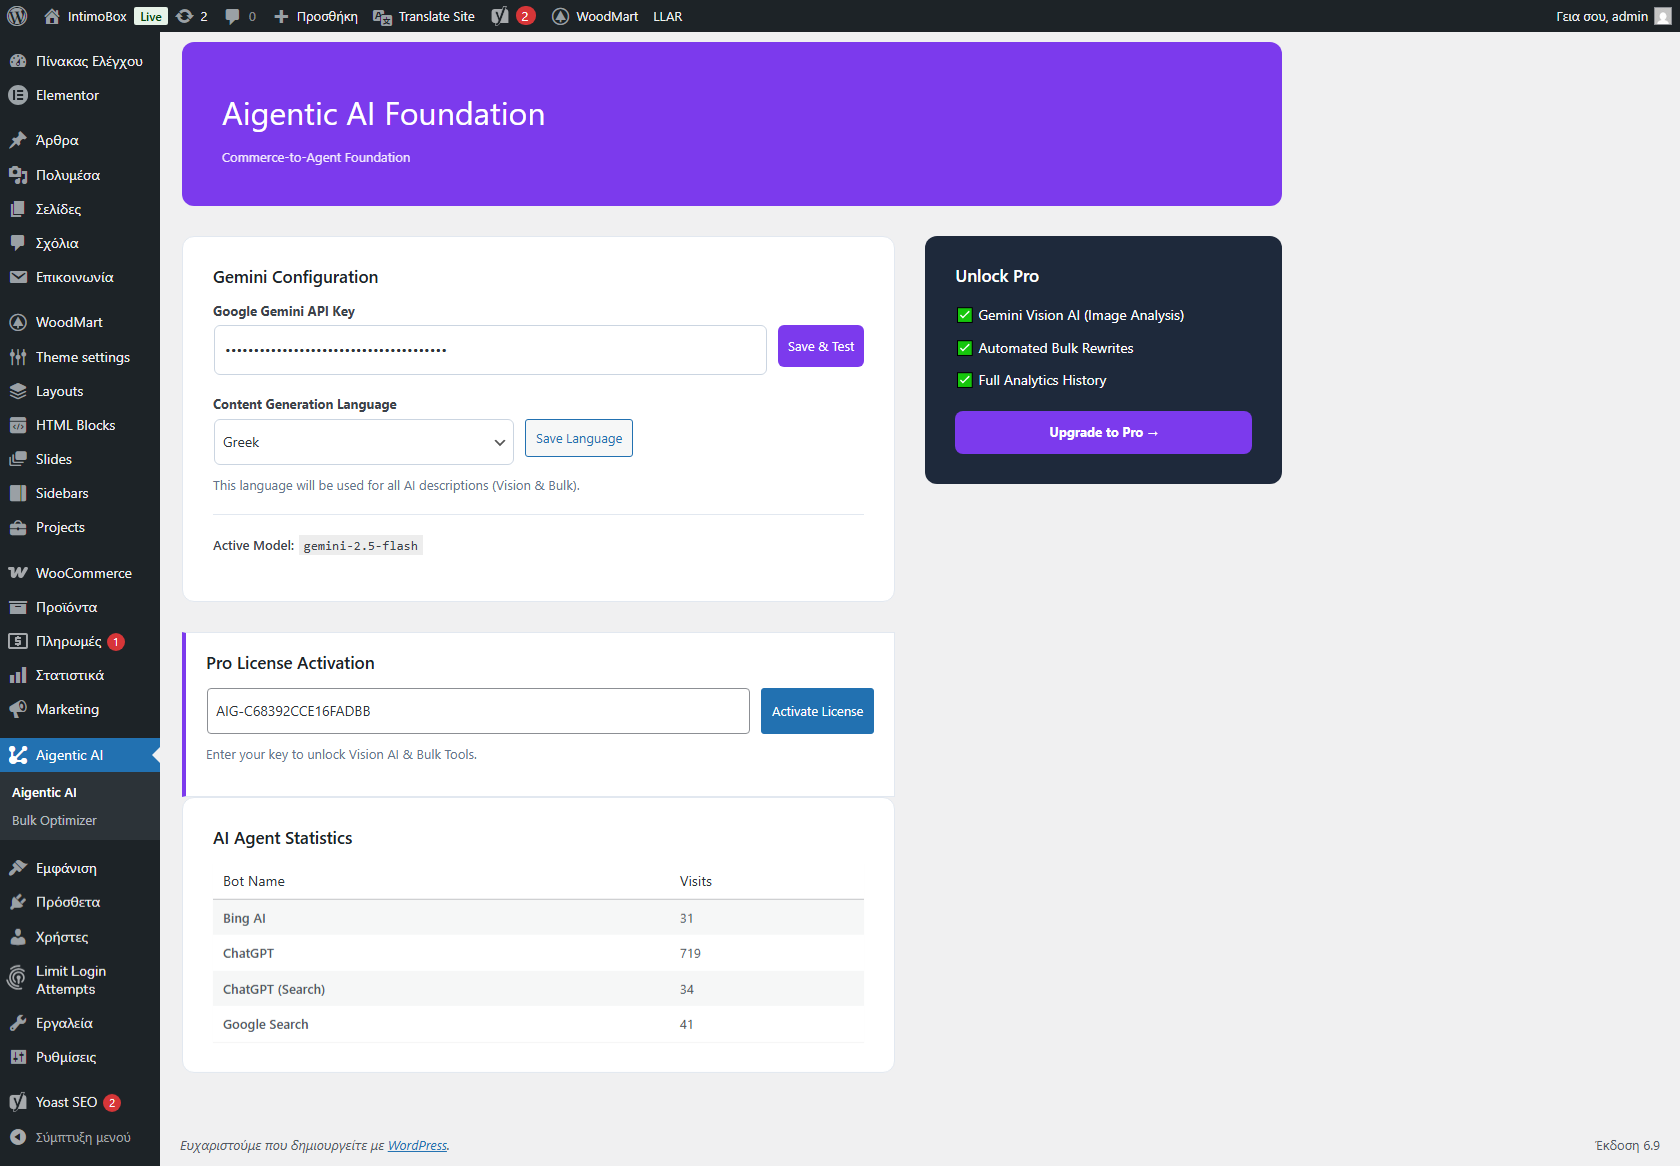Open Theme settings via its sliders icon
Viewport: 1680px width, 1166px height.
pos(18,357)
